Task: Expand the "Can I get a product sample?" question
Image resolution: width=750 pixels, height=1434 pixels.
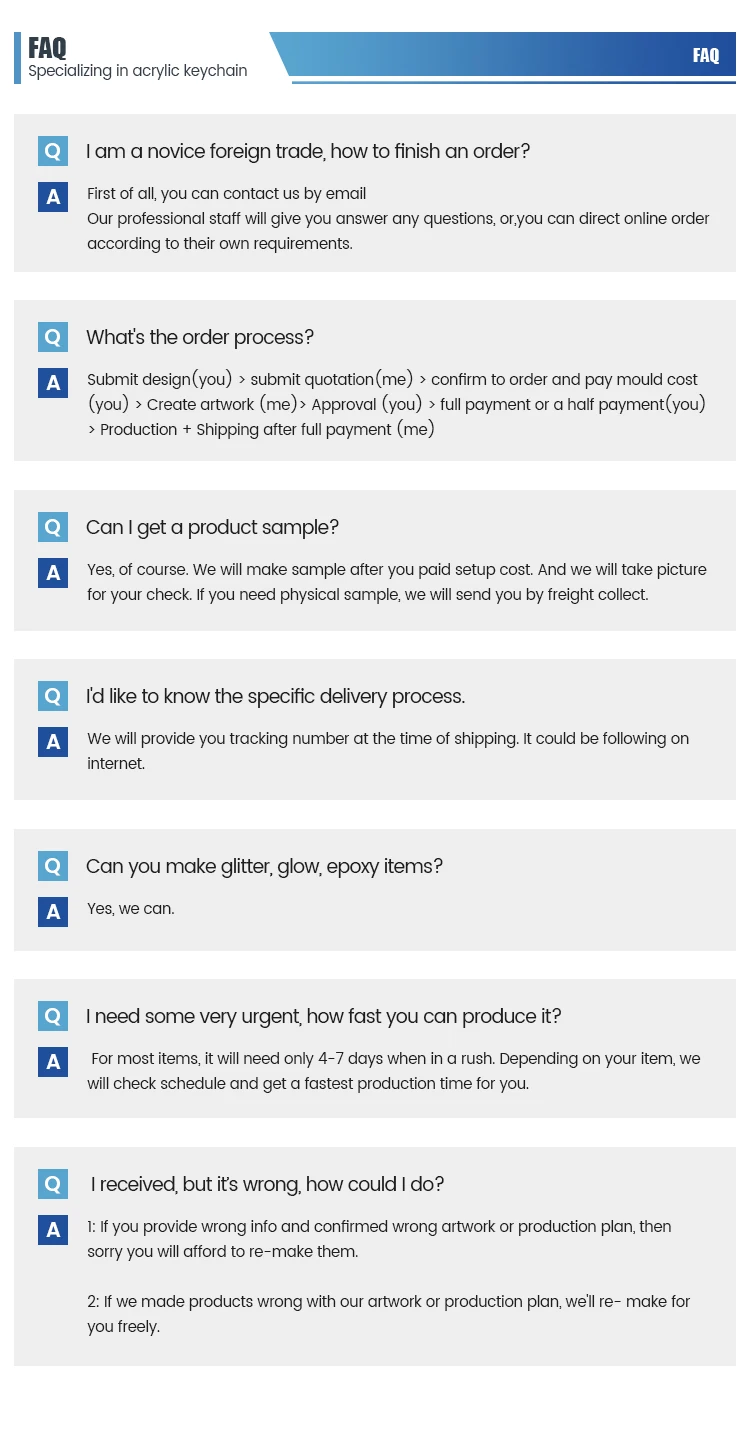Action: point(212,527)
